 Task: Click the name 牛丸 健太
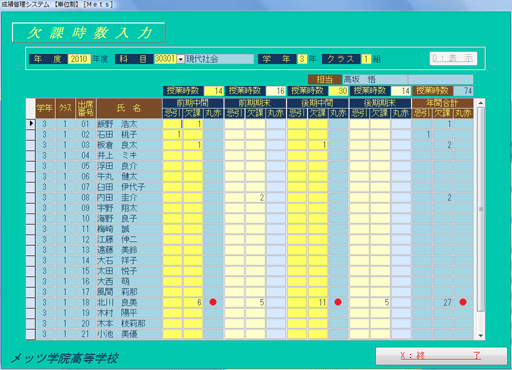tap(117, 176)
